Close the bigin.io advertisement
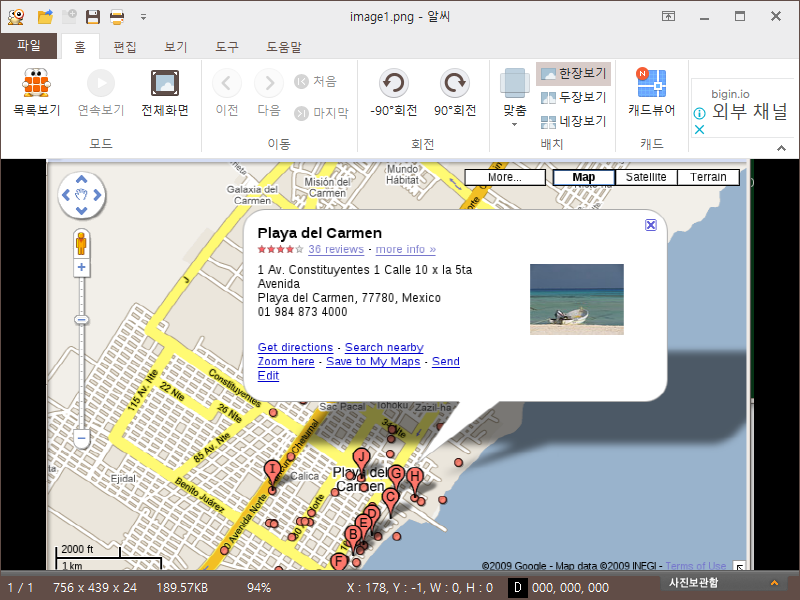This screenshot has height=600, width=800. pyautogui.click(x=699, y=130)
